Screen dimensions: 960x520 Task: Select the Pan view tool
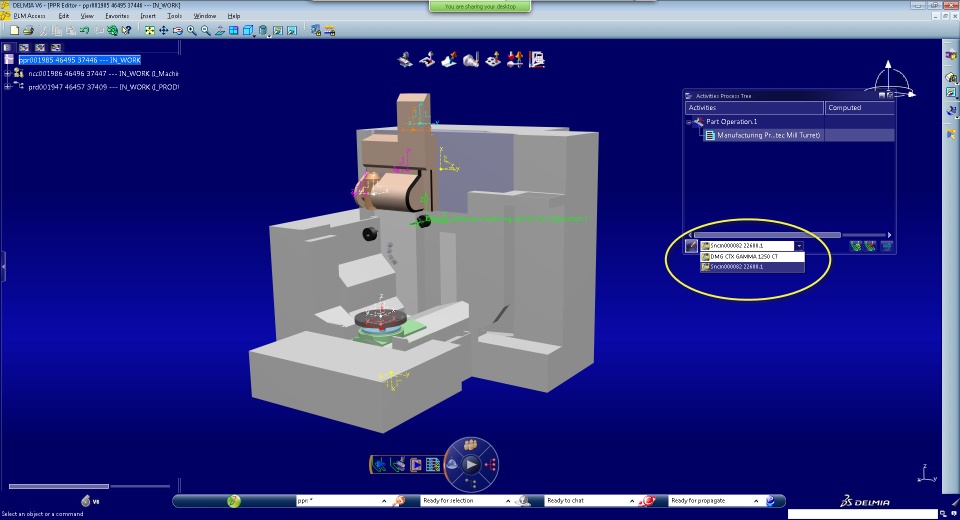click(163, 30)
